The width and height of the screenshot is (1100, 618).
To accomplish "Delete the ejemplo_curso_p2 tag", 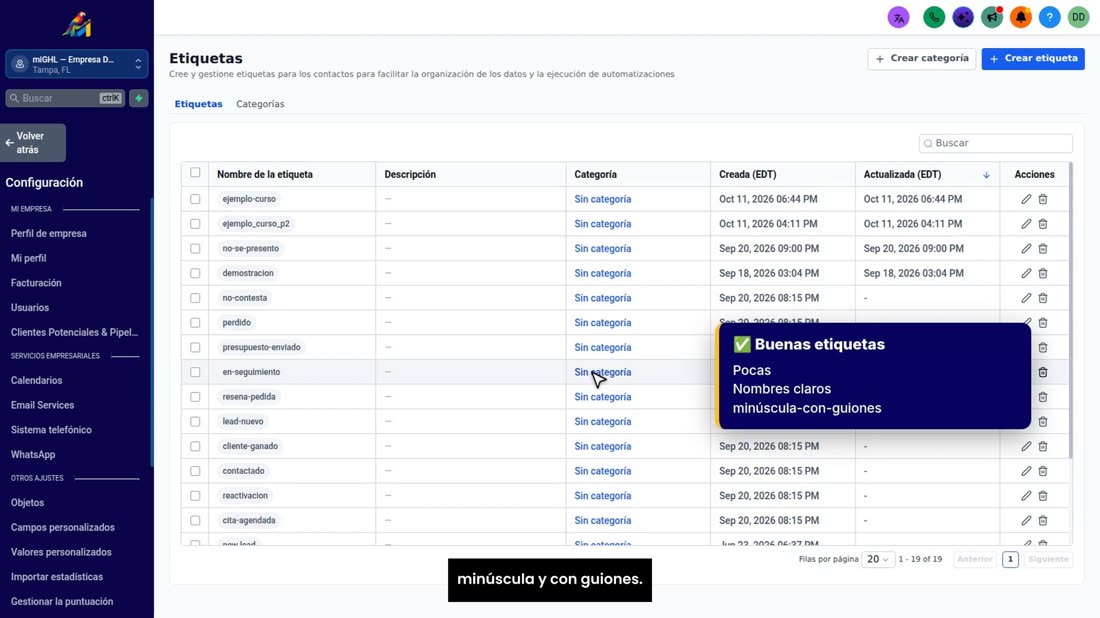I will coord(1043,224).
